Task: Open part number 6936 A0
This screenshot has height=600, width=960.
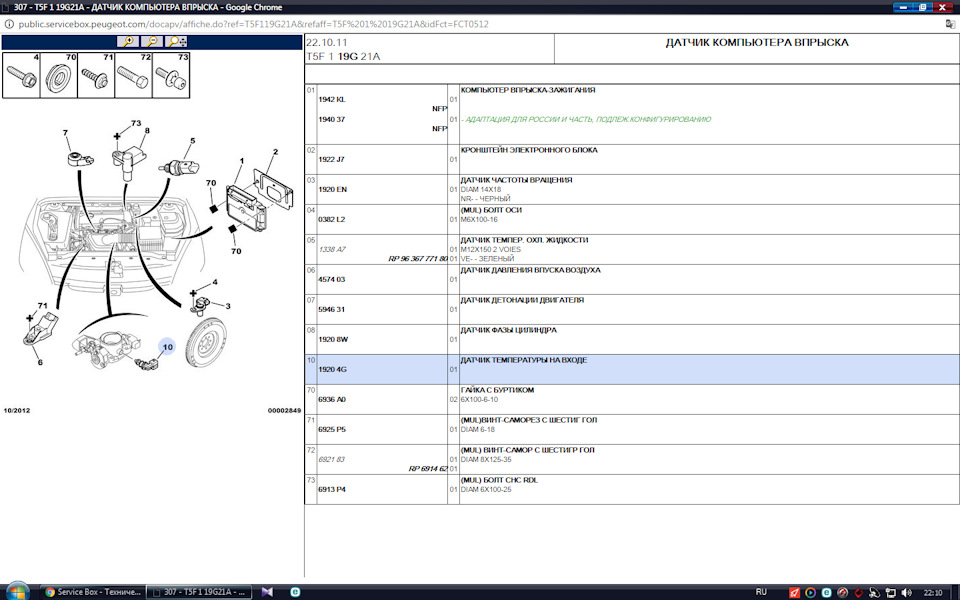Action: (x=332, y=399)
